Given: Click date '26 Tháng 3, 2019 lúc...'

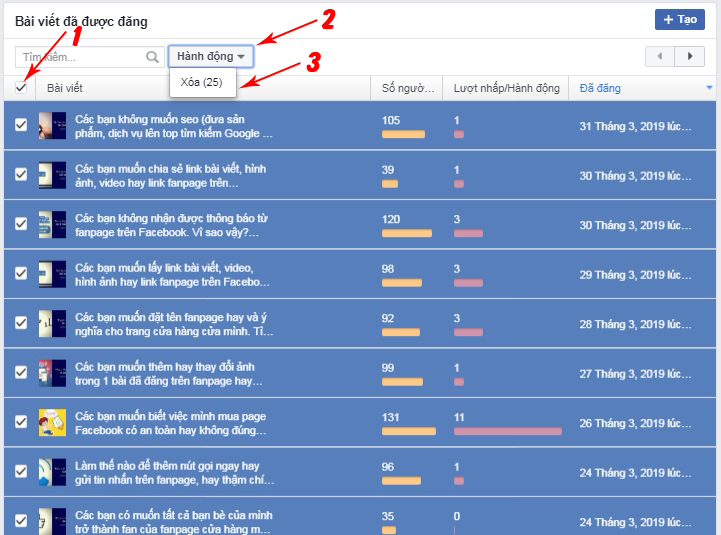Looking at the screenshot, I should point(635,423).
